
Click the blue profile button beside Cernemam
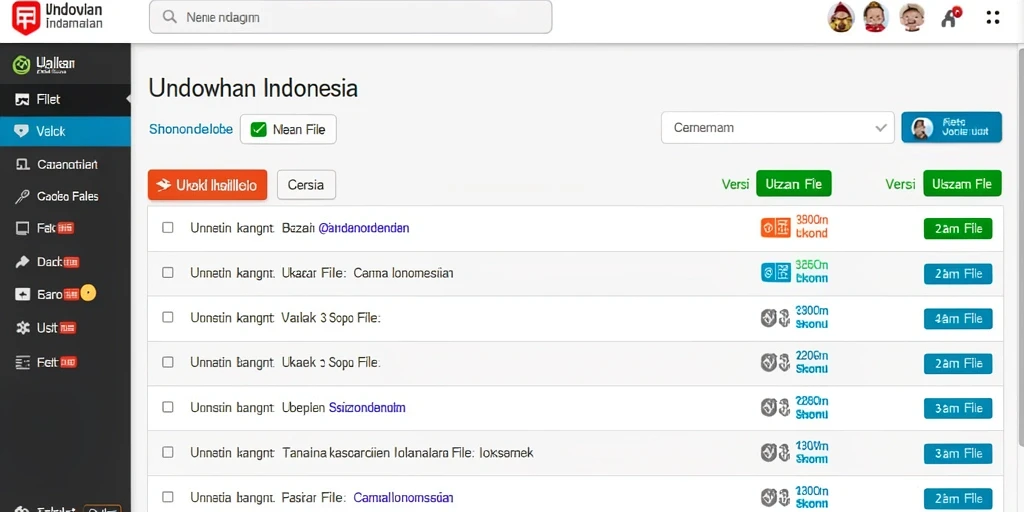point(952,127)
